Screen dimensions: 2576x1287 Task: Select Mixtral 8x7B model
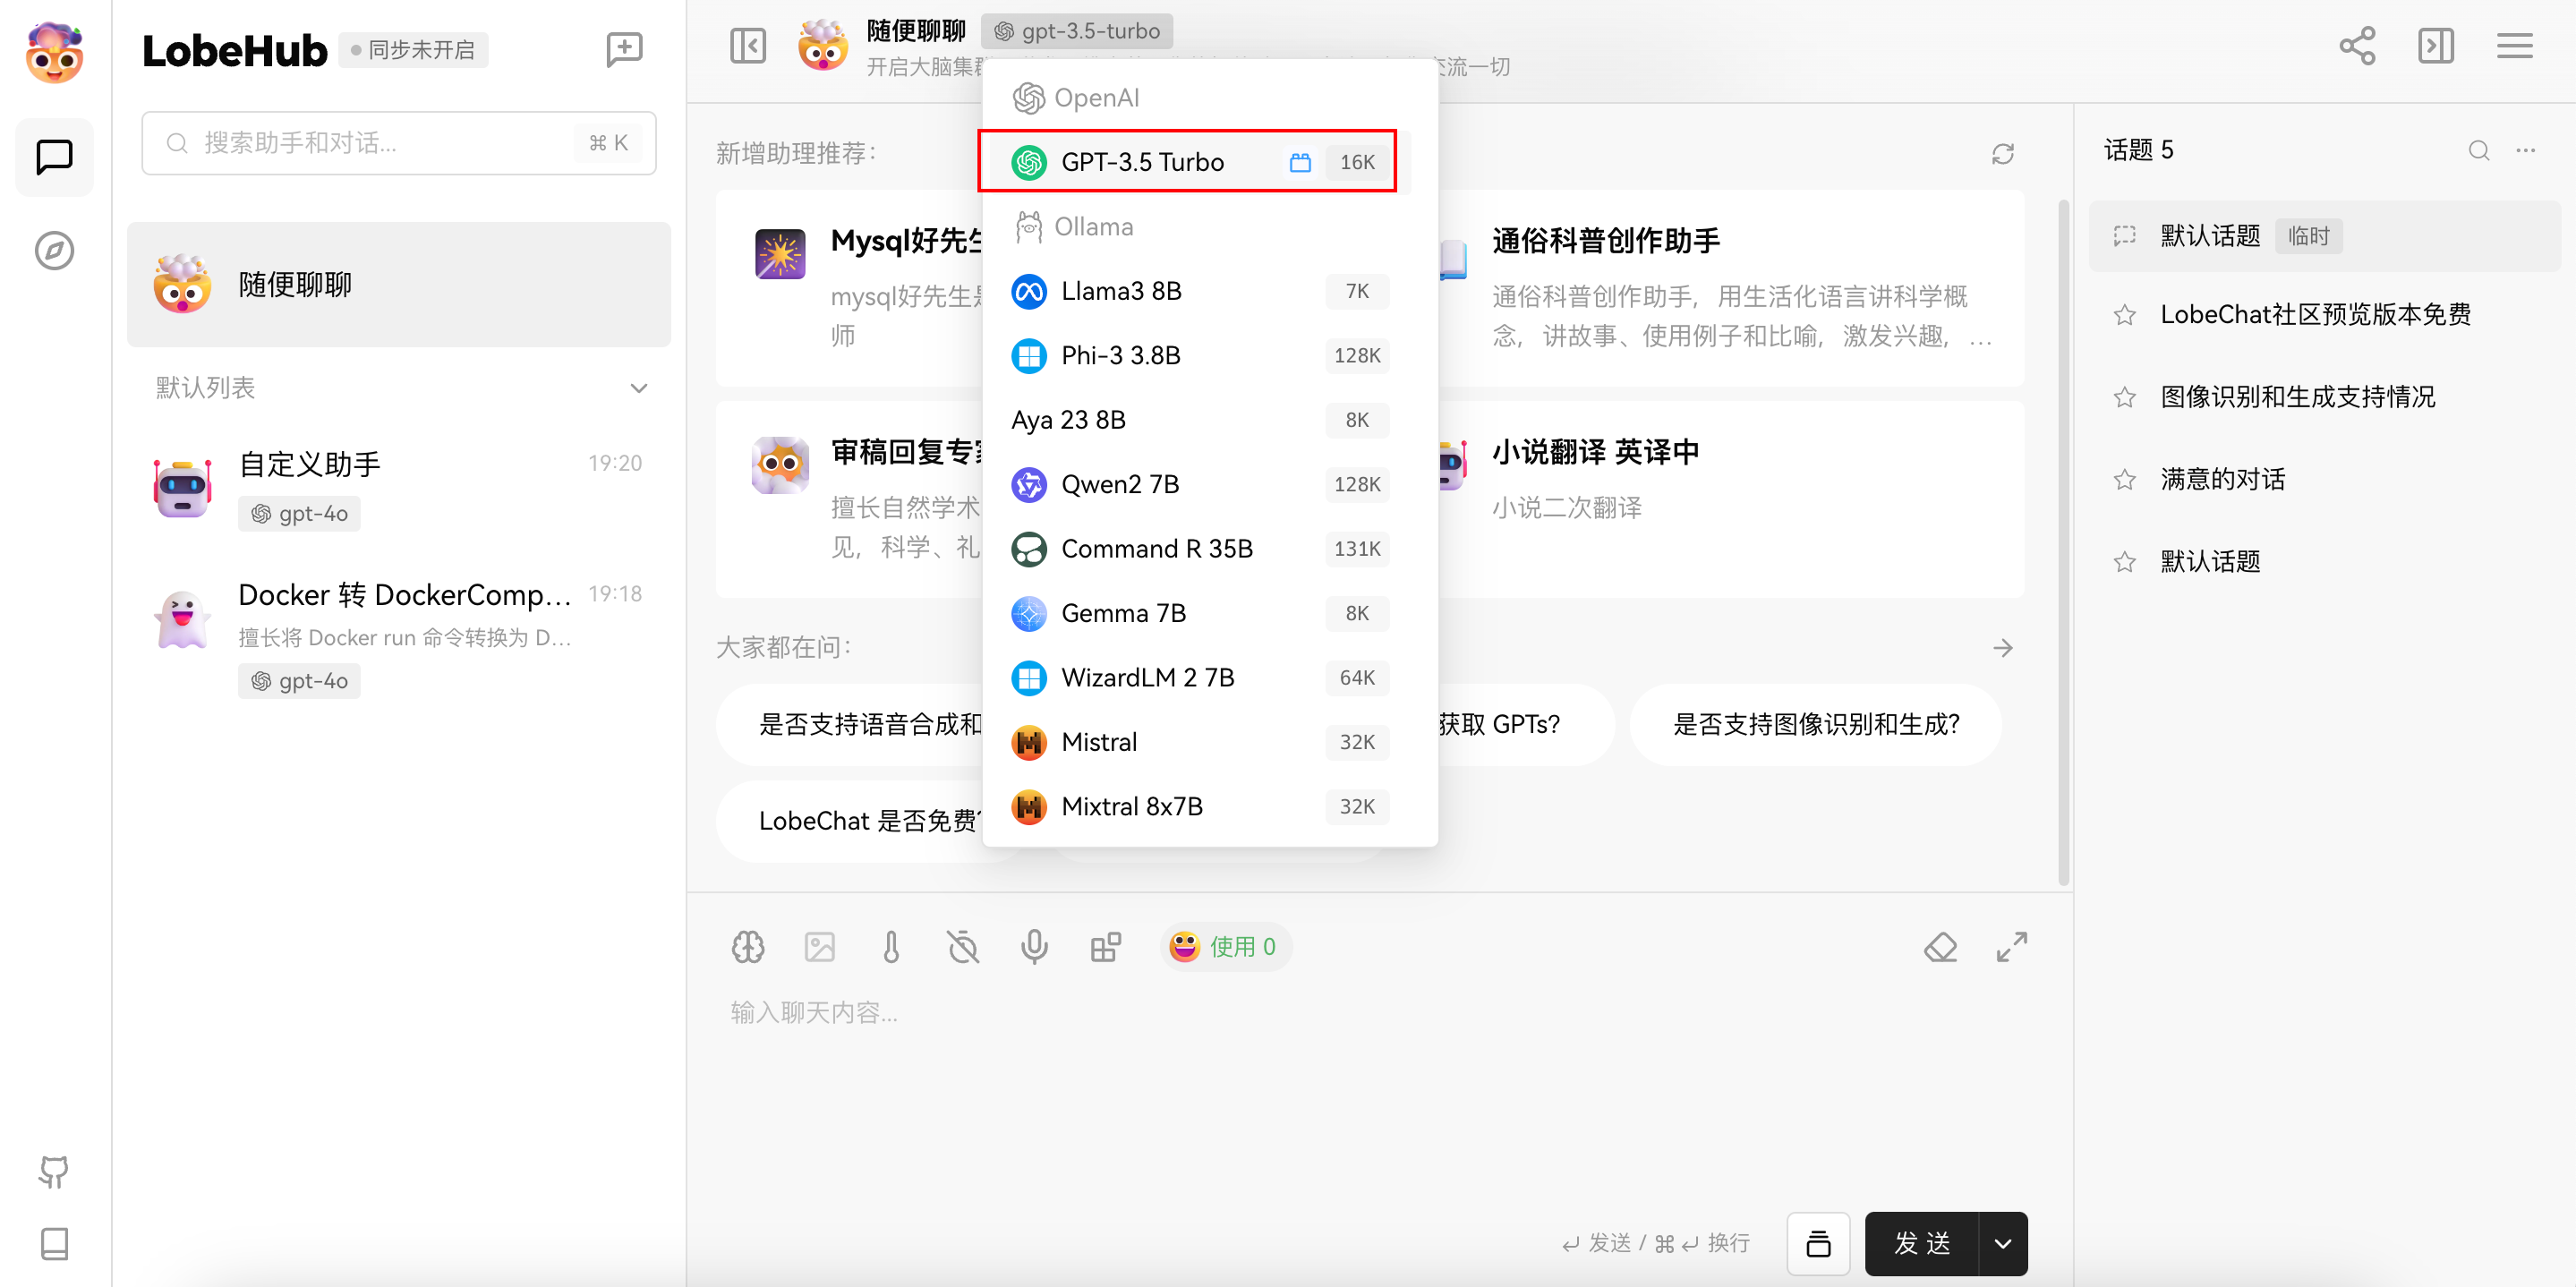point(1199,806)
